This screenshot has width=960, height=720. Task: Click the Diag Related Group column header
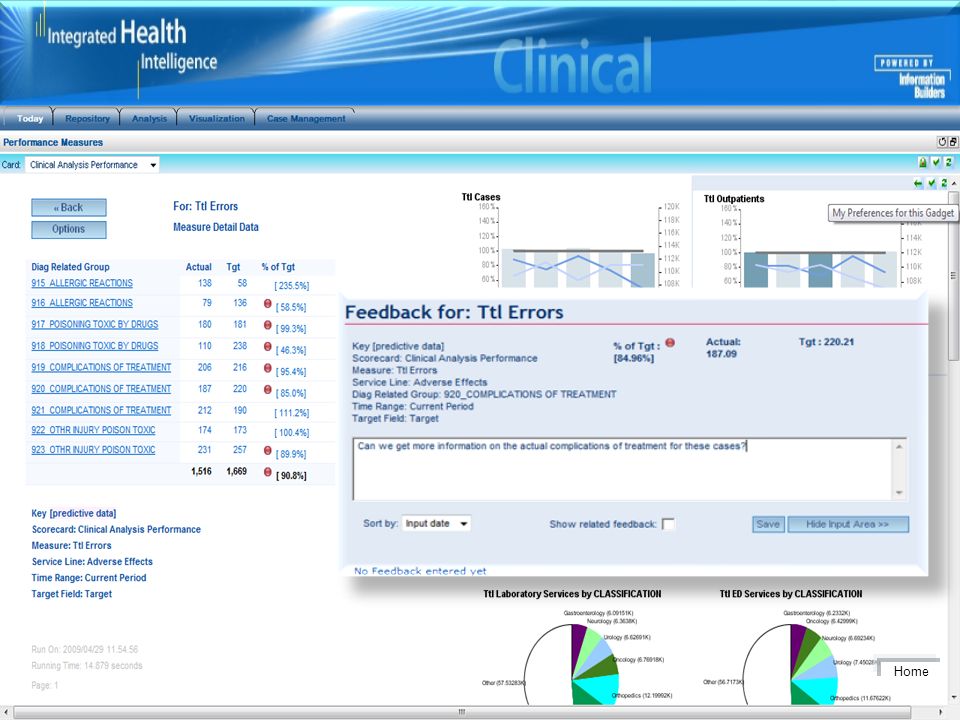click(70, 267)
